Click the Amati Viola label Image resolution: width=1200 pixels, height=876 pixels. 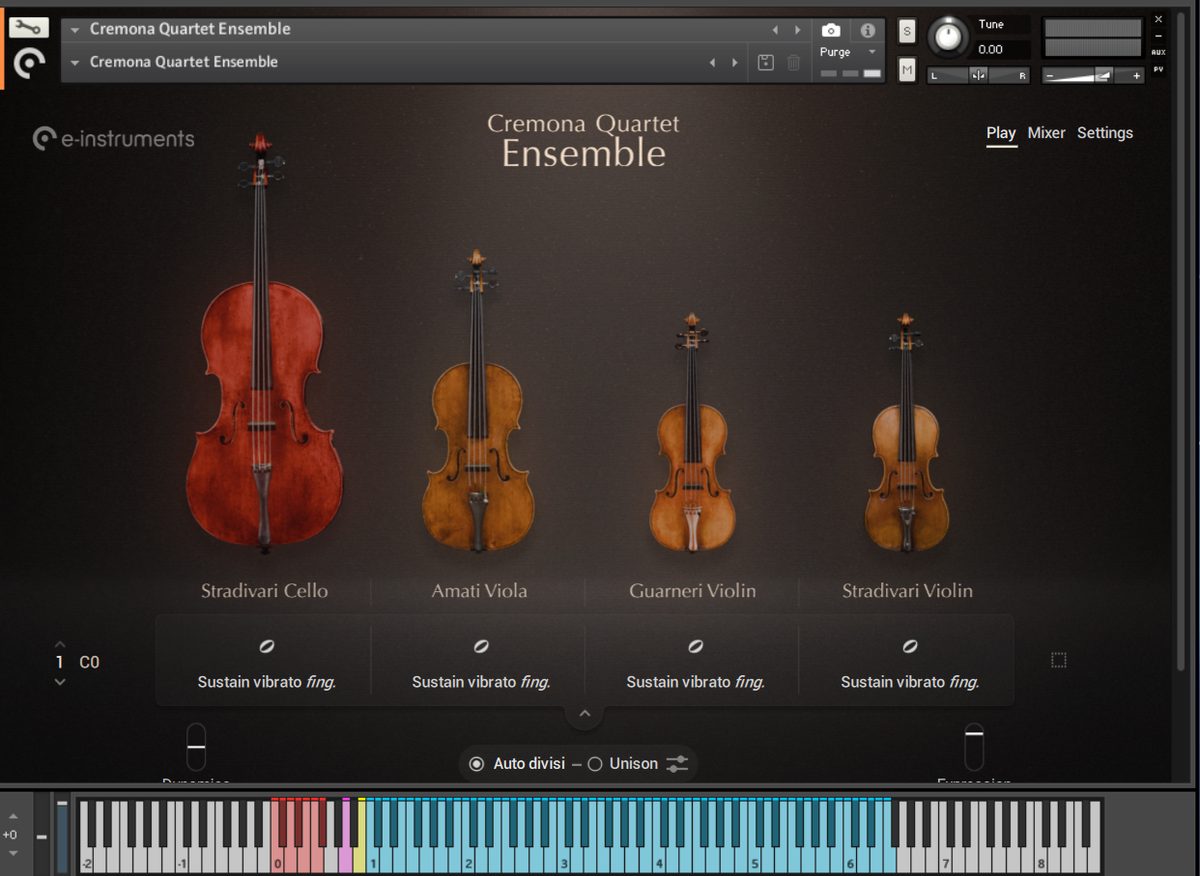[x=479, y=591]
